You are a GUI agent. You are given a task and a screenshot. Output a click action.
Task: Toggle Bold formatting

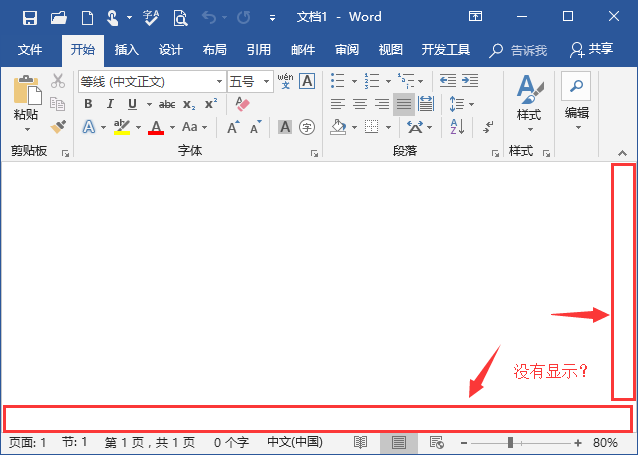pyautogui.click(x=88, y=104)
